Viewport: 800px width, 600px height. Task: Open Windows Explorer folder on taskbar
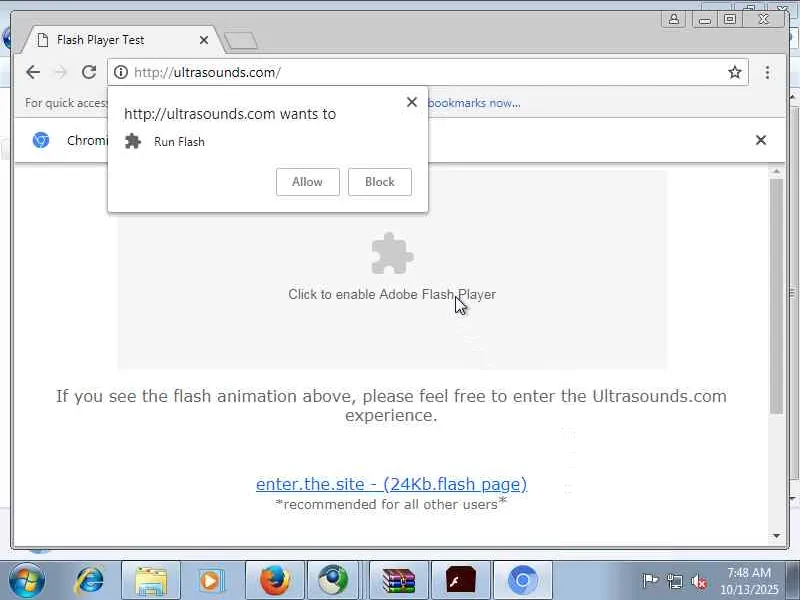point(151,581)
